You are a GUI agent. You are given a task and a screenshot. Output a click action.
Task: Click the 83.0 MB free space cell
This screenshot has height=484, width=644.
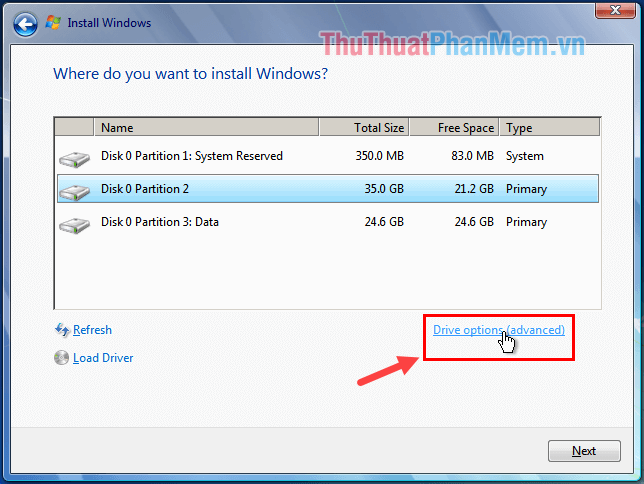[472, 156]
